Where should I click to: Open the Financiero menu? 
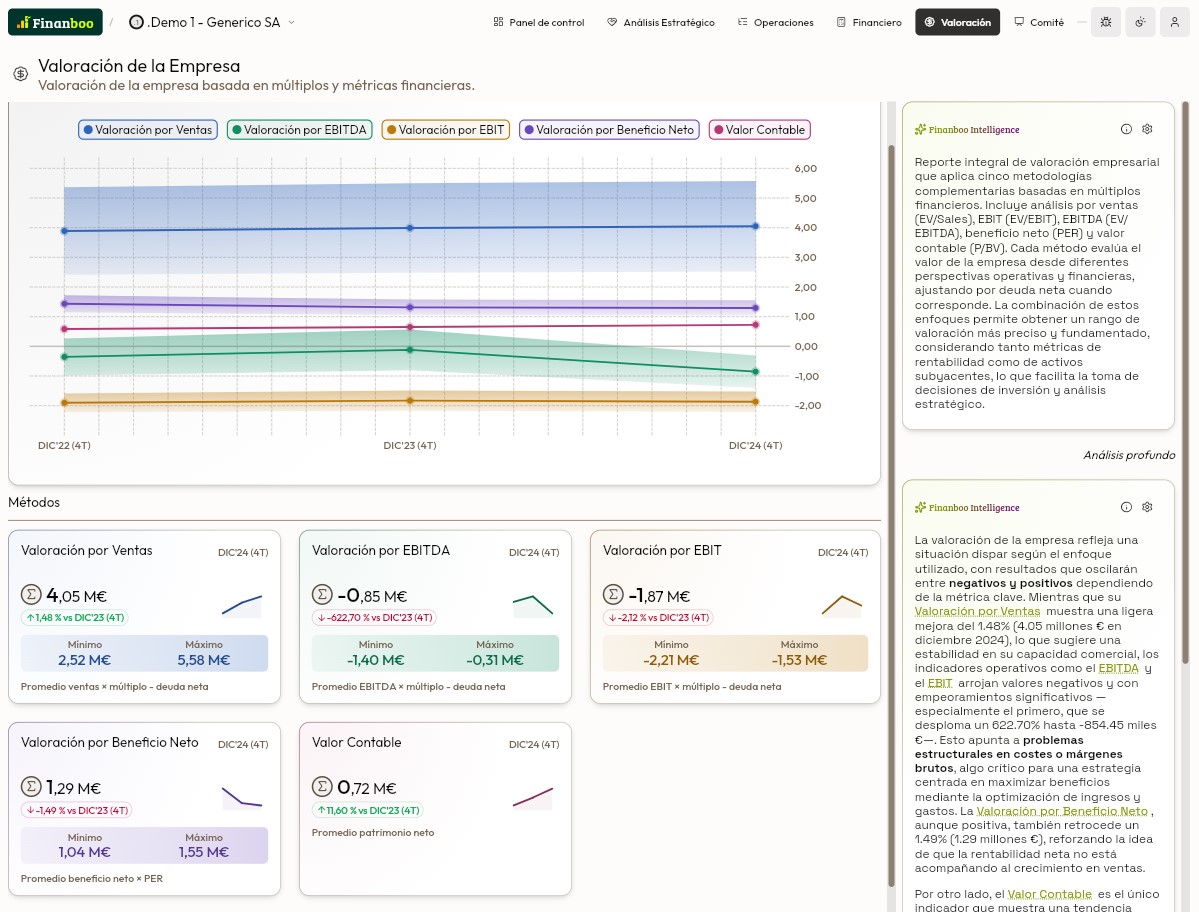click(868, 22)
